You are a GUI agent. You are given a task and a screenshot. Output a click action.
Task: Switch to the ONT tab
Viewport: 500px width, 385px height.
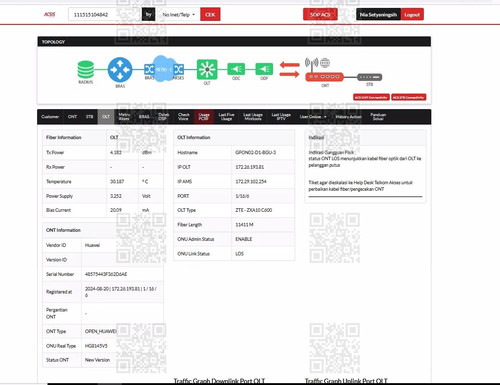click(72, 117)
